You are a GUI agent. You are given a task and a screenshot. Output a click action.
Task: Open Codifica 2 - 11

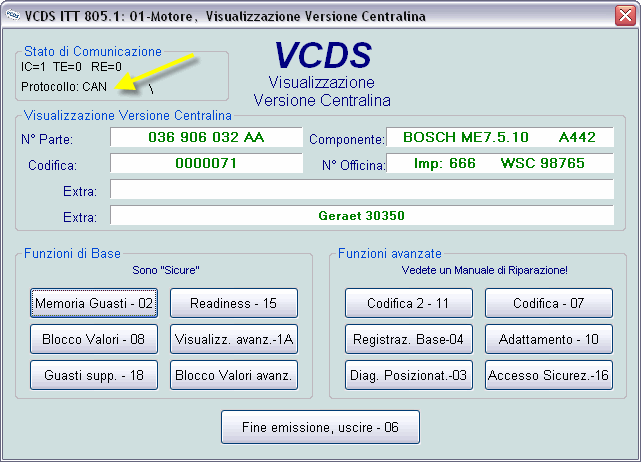tap(409, 303)
